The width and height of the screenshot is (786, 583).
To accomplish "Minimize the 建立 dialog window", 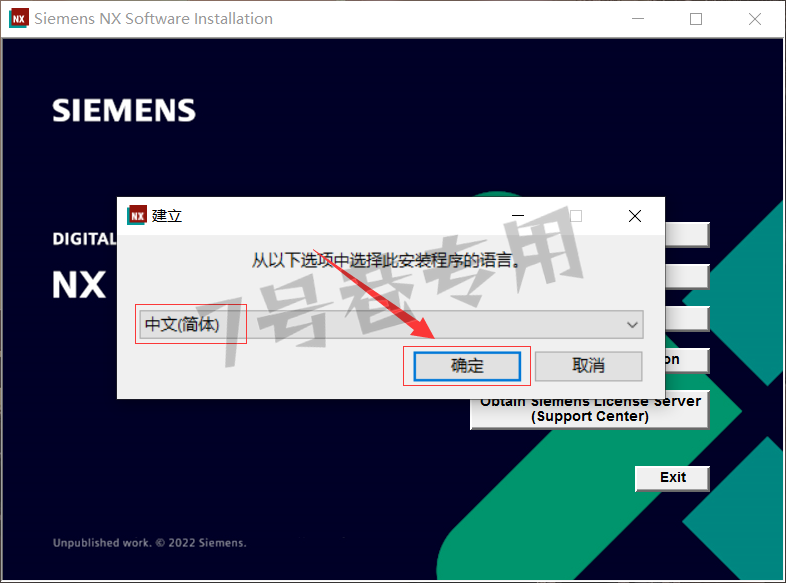I will pyautogui.click(x=518, y=216).
